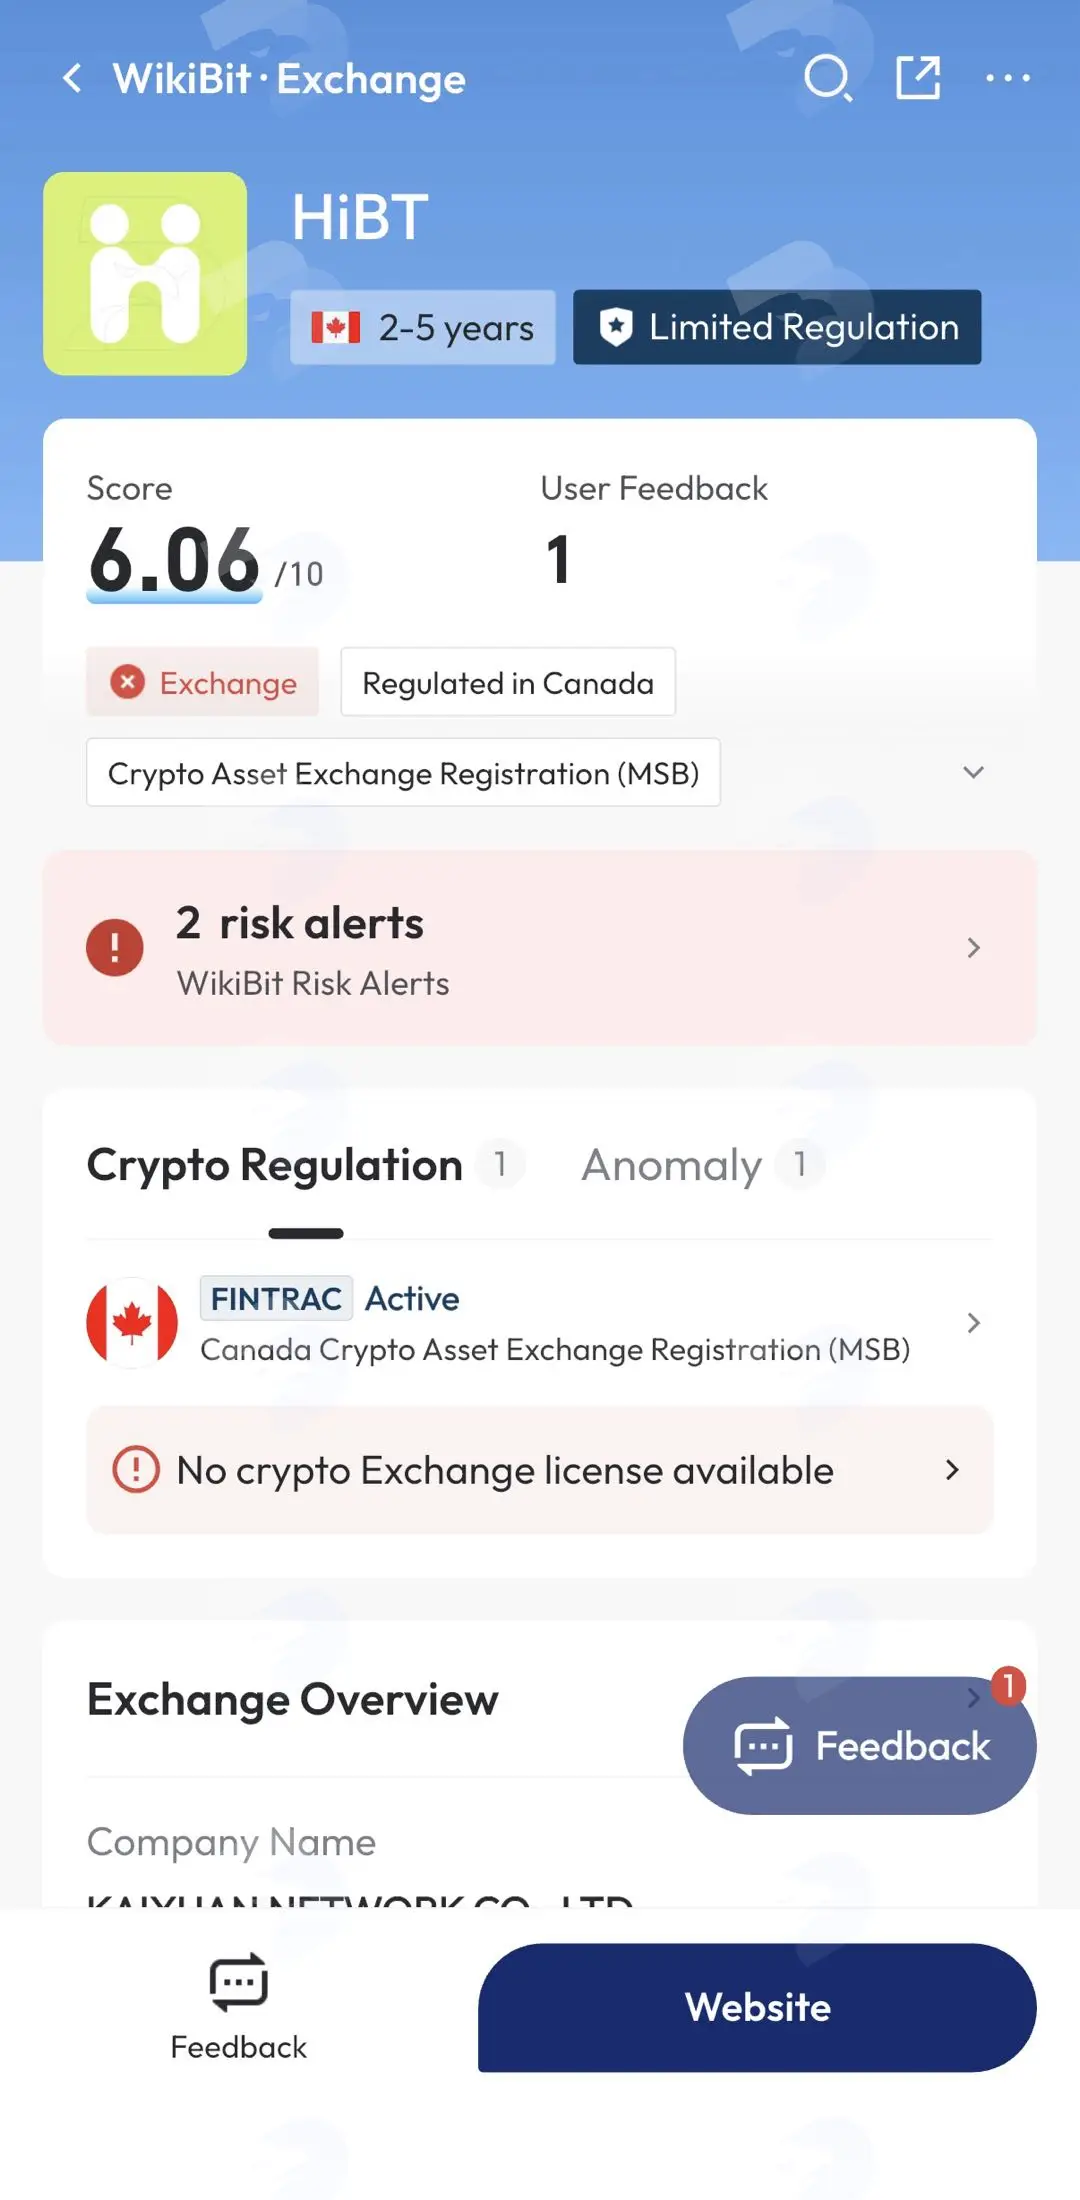The height and width of the screenshot is (2200, 1080).
Task: Tap the Regulated in Canada tag
Action: [508, 682]
